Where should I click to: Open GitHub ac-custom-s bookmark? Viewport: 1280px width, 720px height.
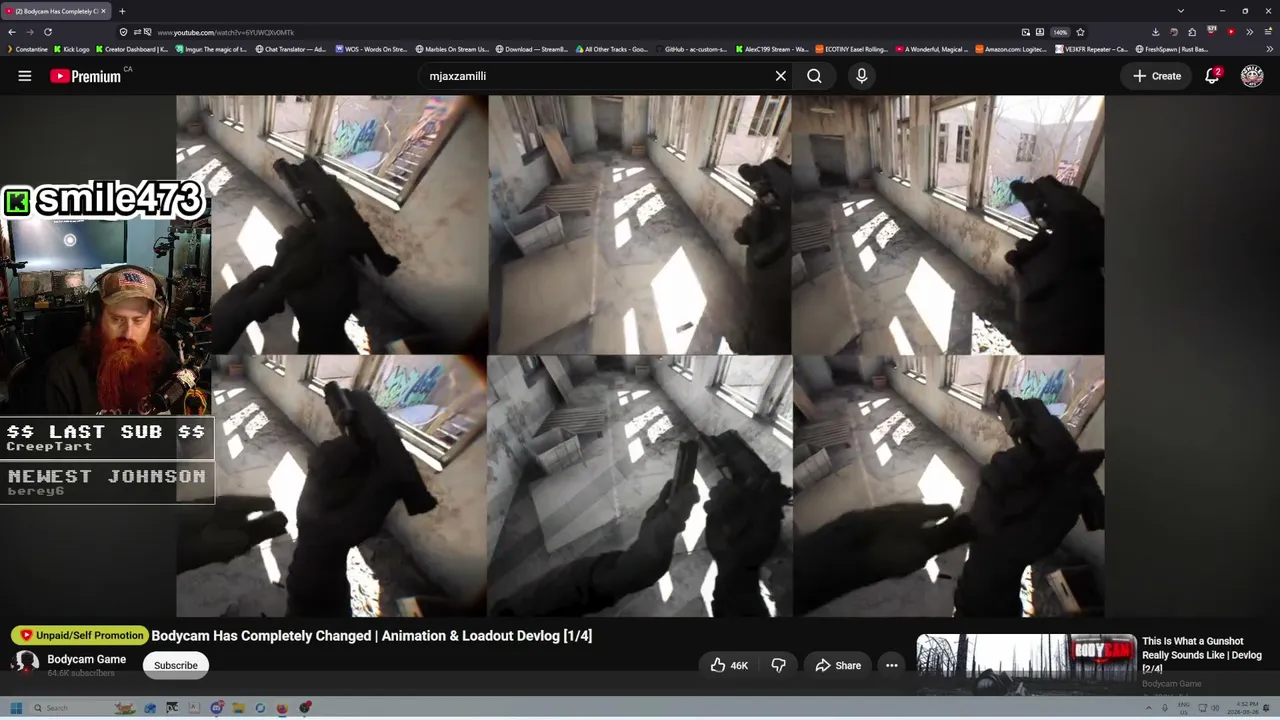click(691, 49)
